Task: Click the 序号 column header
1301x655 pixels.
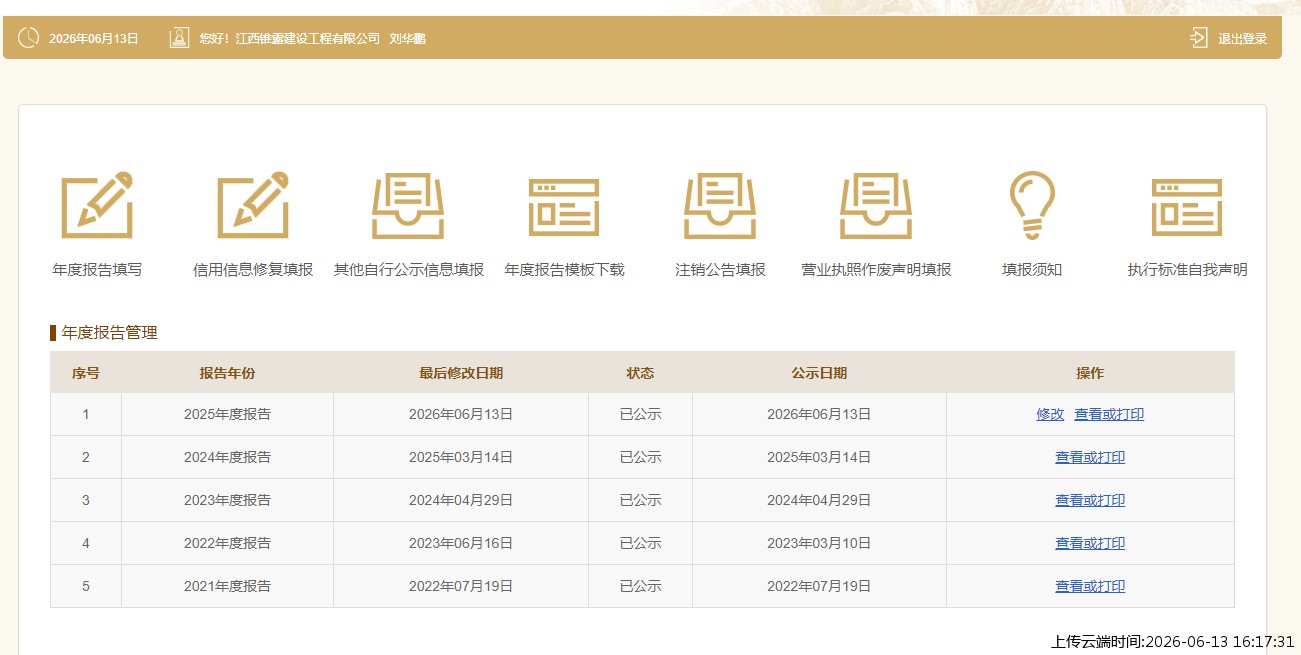Action: pos(86,373)
